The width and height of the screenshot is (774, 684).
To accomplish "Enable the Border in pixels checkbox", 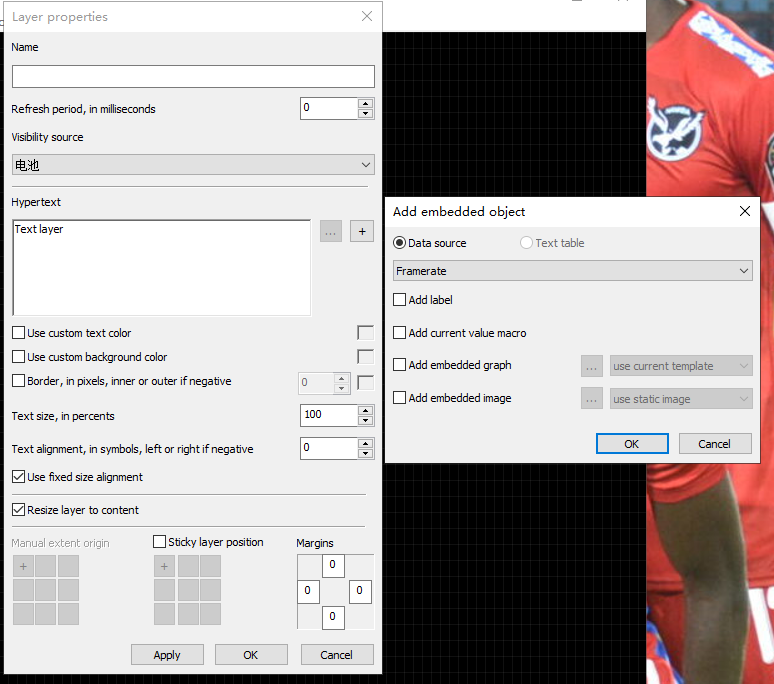I will pyautogui.click(x=19, y=380).
